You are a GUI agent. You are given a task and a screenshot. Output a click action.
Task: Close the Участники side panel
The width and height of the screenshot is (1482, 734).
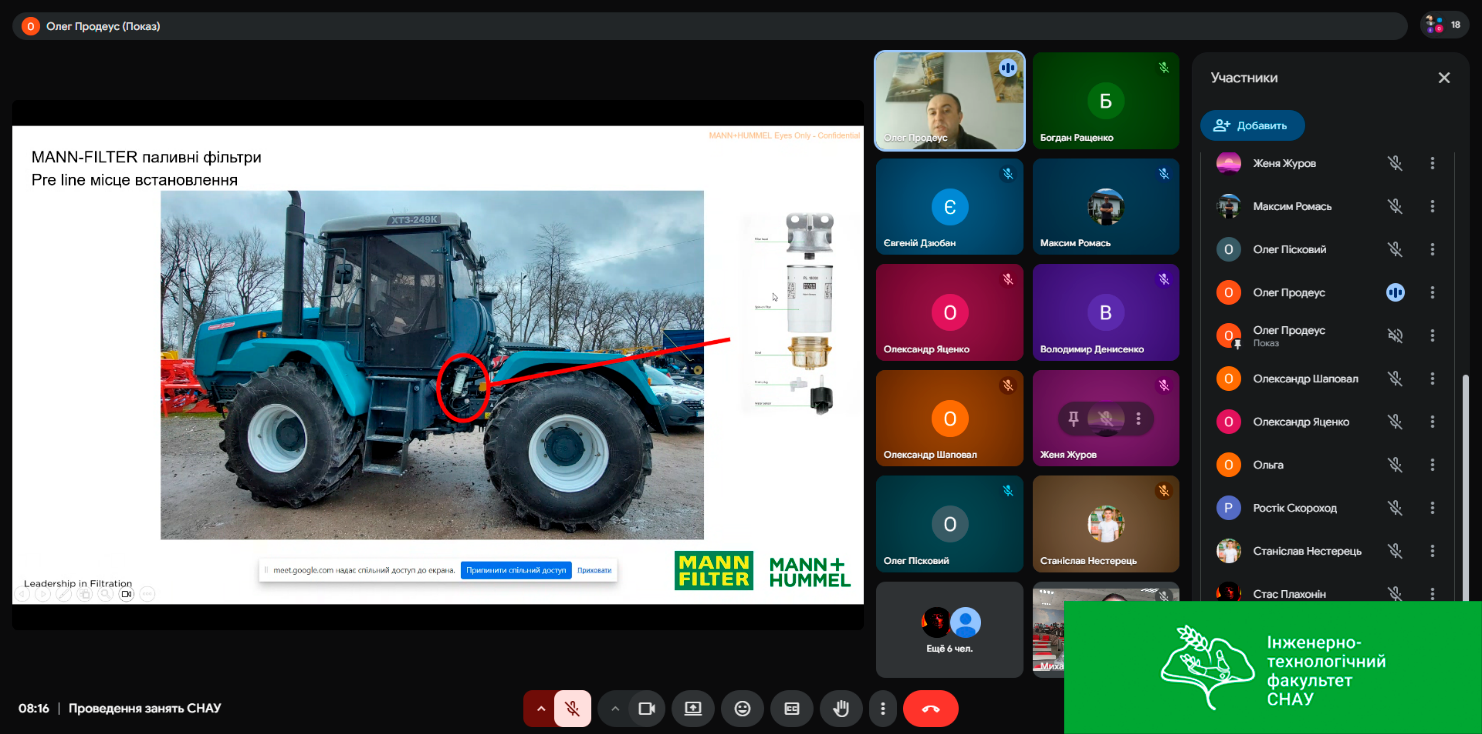pos(1443,78)
